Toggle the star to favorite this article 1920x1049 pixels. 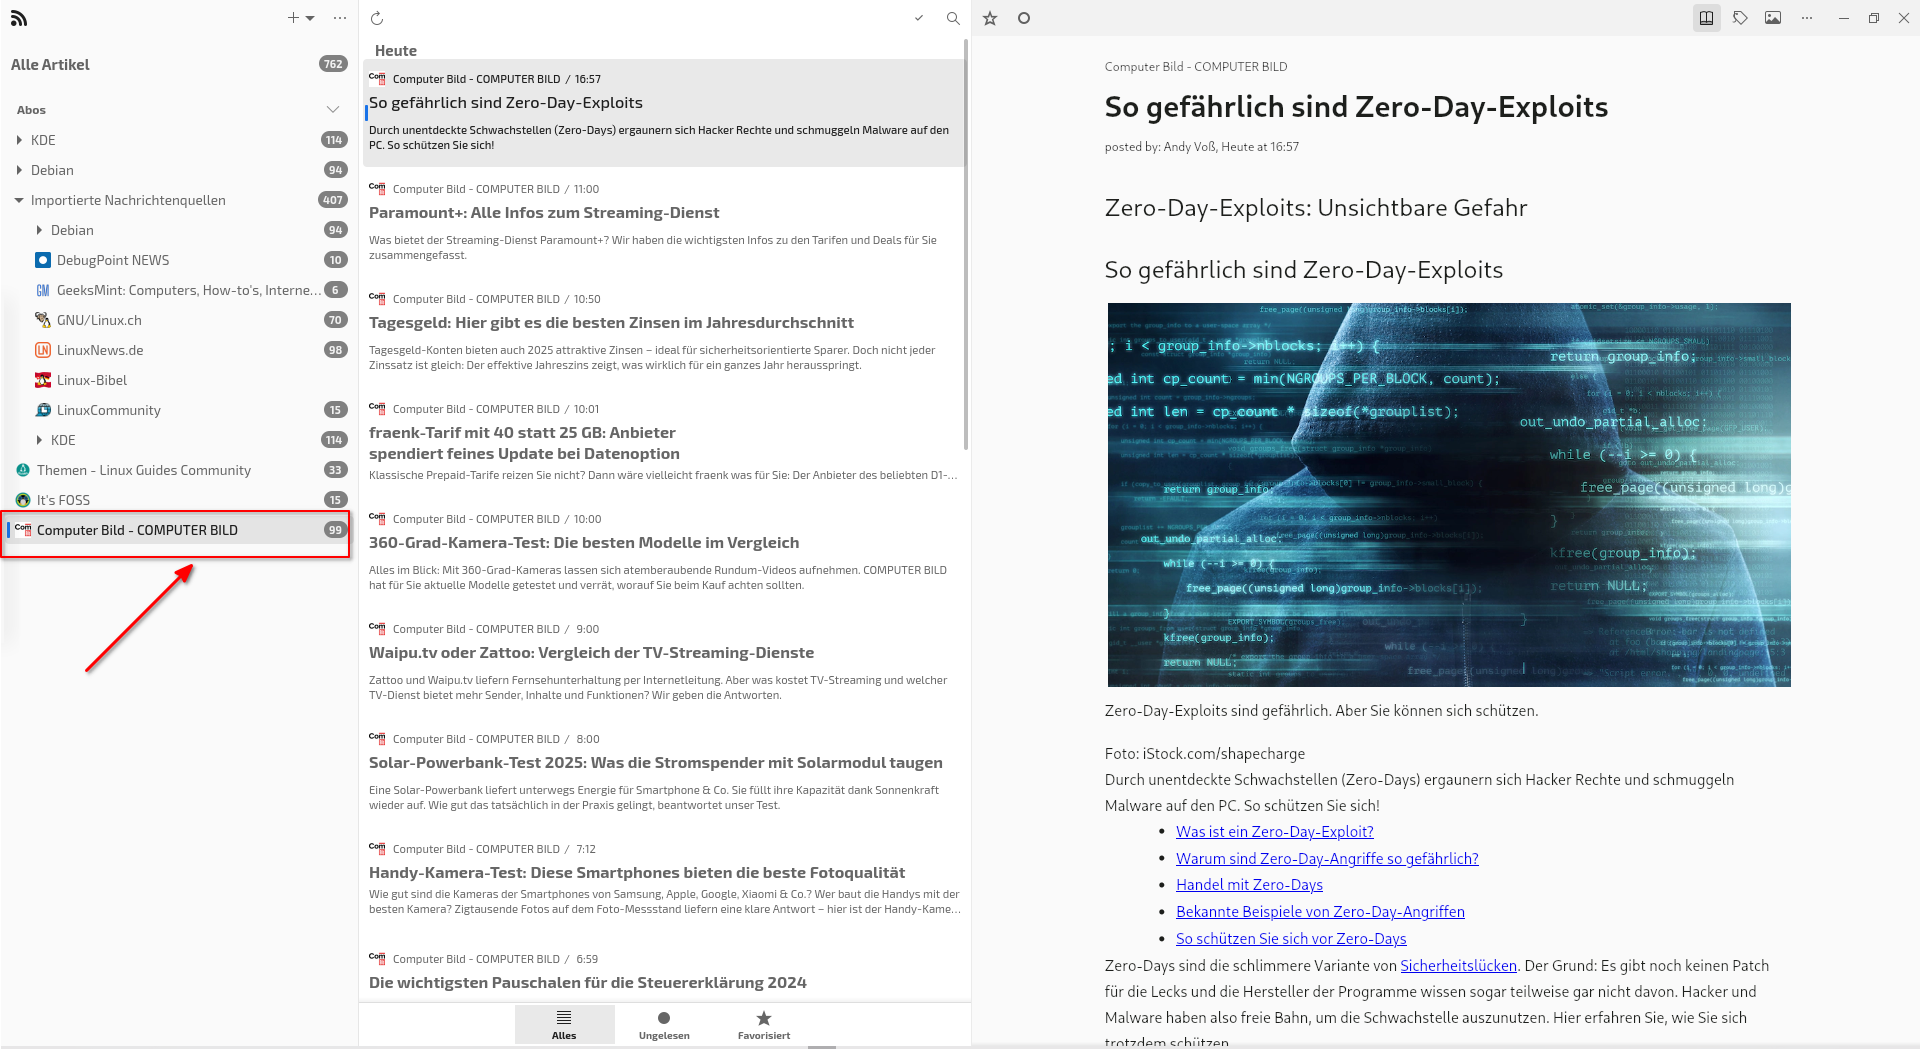coord(990,18)
